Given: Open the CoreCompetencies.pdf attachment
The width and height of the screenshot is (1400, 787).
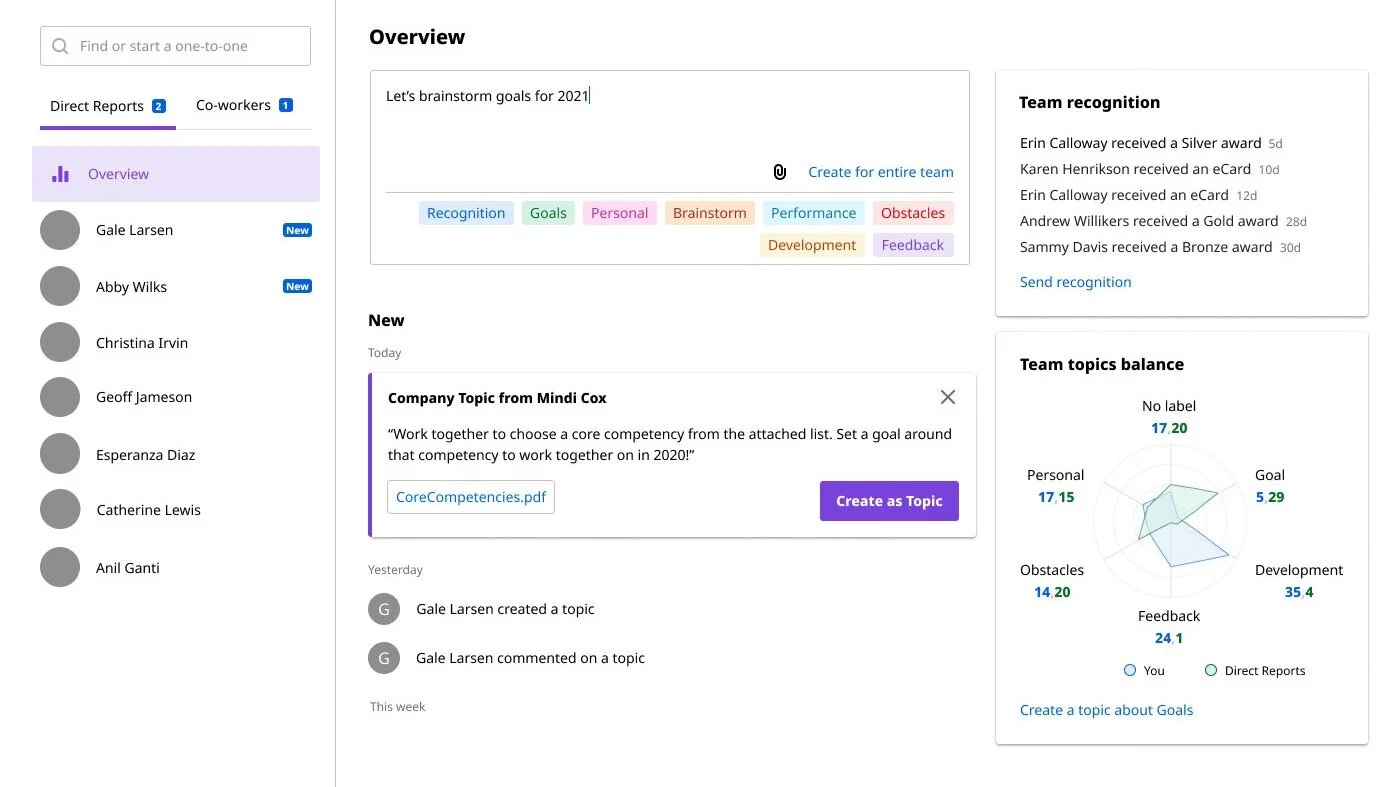Looking at the screenshot, I should click(x=471, y=497).
